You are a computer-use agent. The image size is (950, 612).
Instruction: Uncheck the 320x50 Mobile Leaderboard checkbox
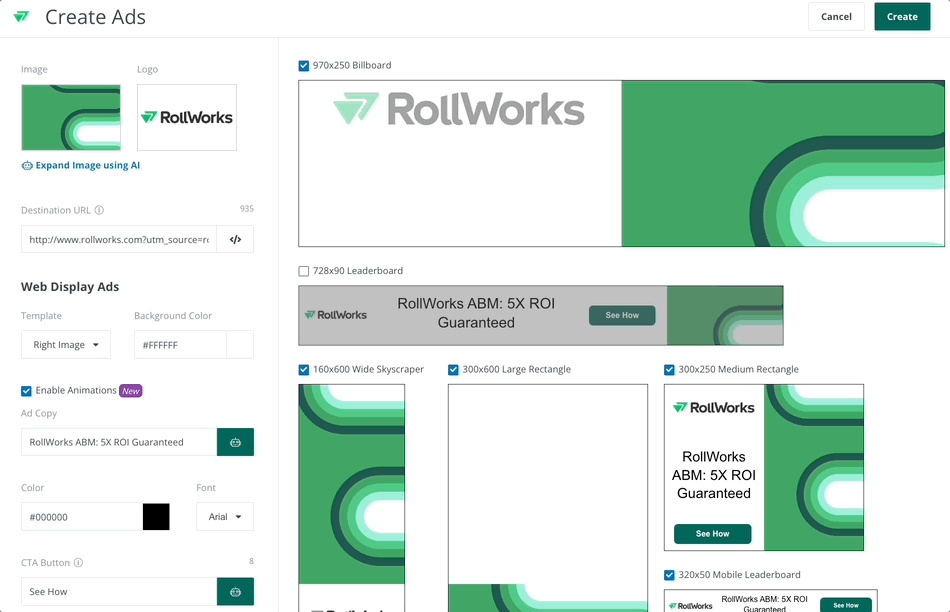pos(669,575)
